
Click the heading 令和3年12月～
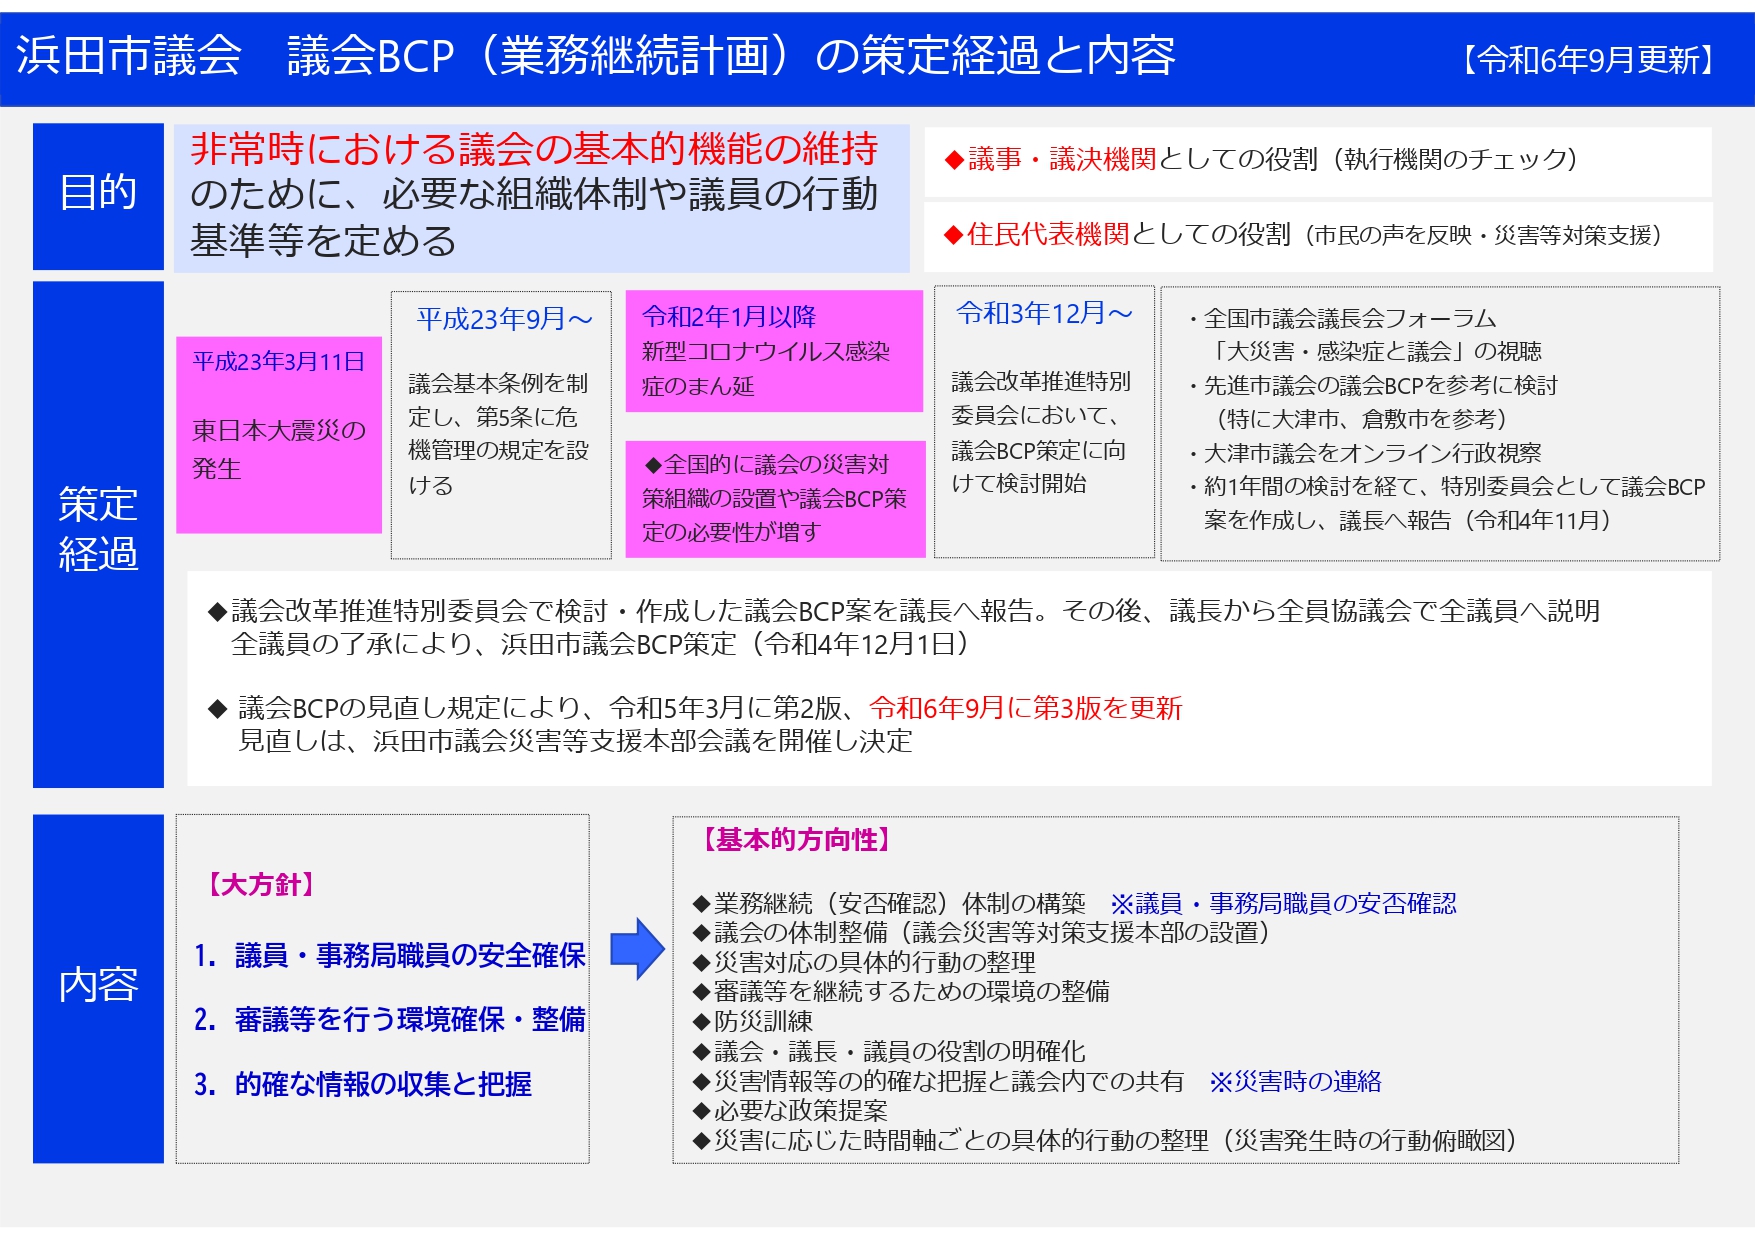pyautogui.click(x=1044, y=313)
